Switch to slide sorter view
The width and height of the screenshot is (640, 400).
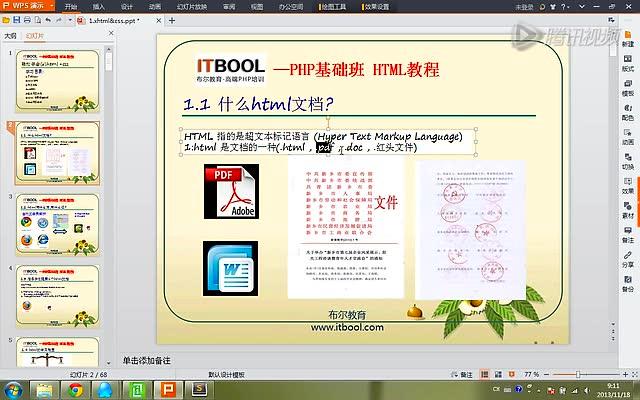click(498, 374)
